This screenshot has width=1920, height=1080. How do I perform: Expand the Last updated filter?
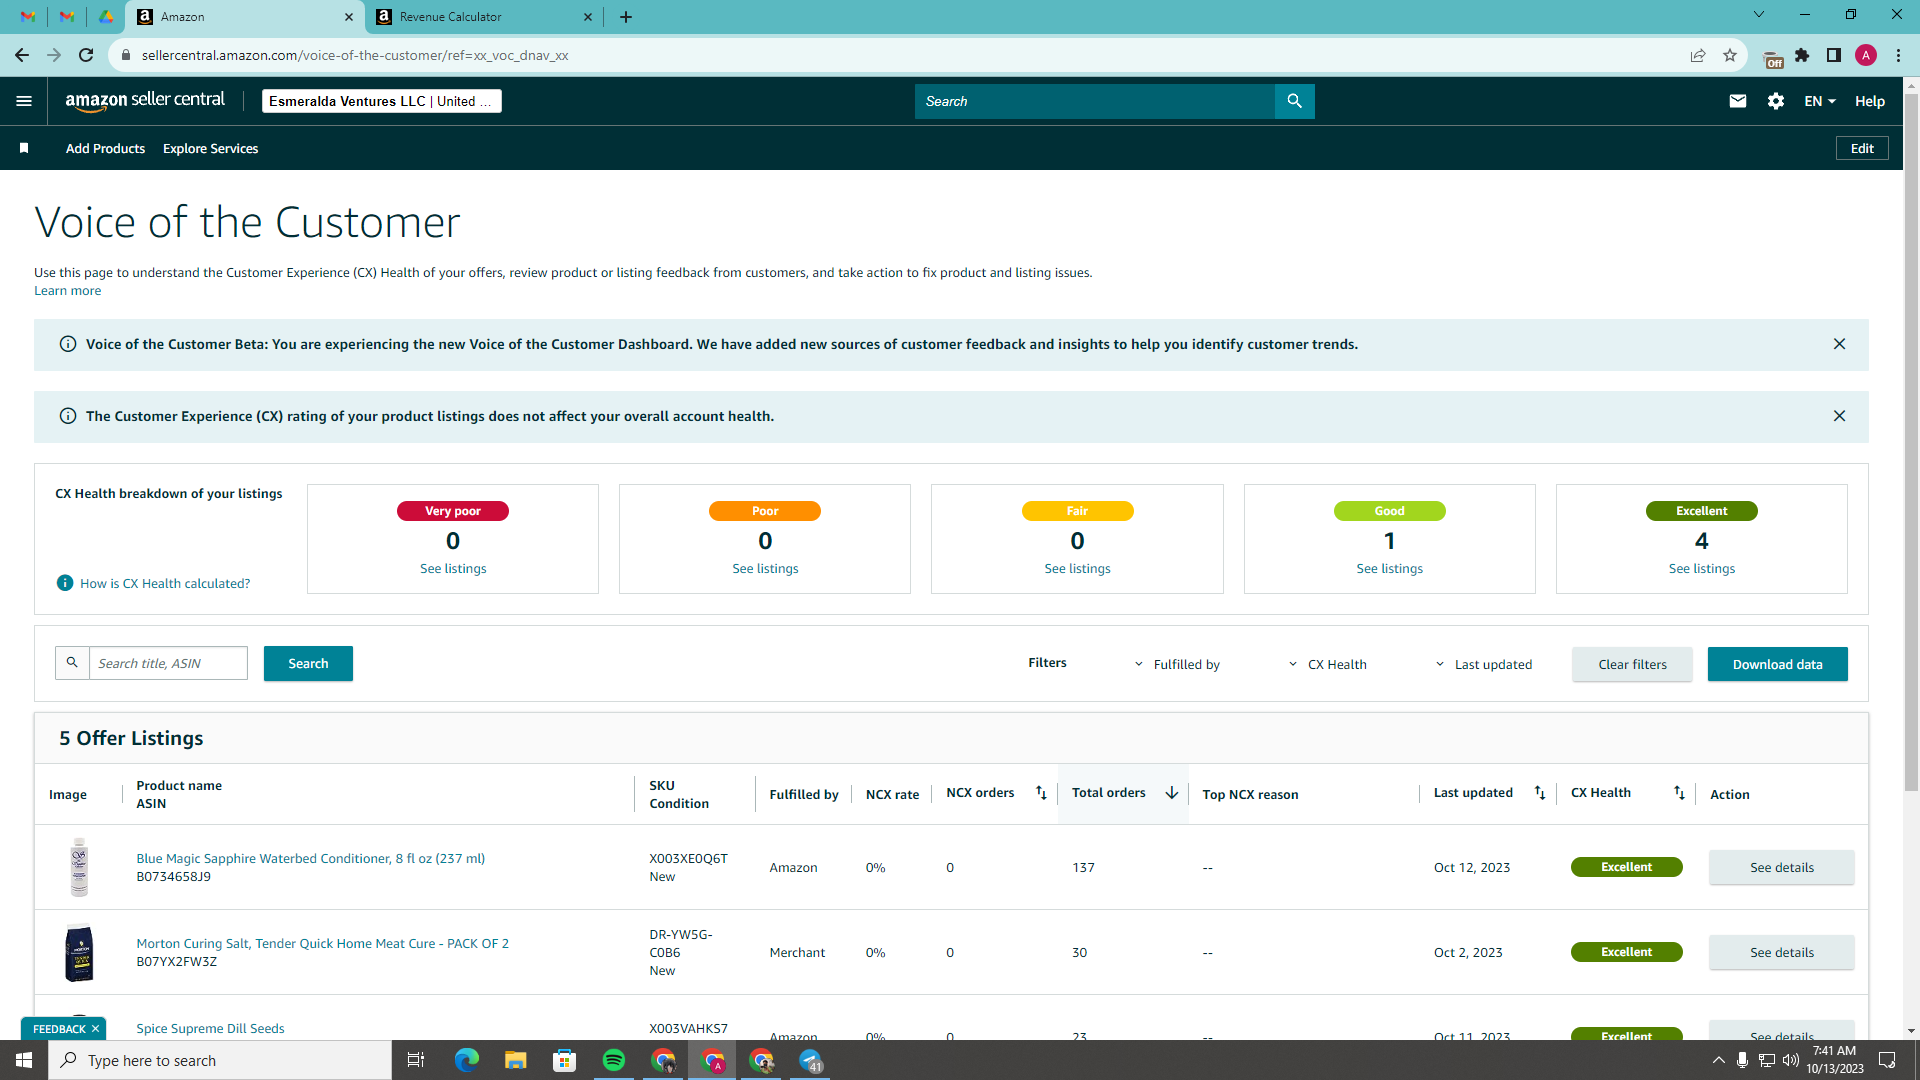(1484, 664)
